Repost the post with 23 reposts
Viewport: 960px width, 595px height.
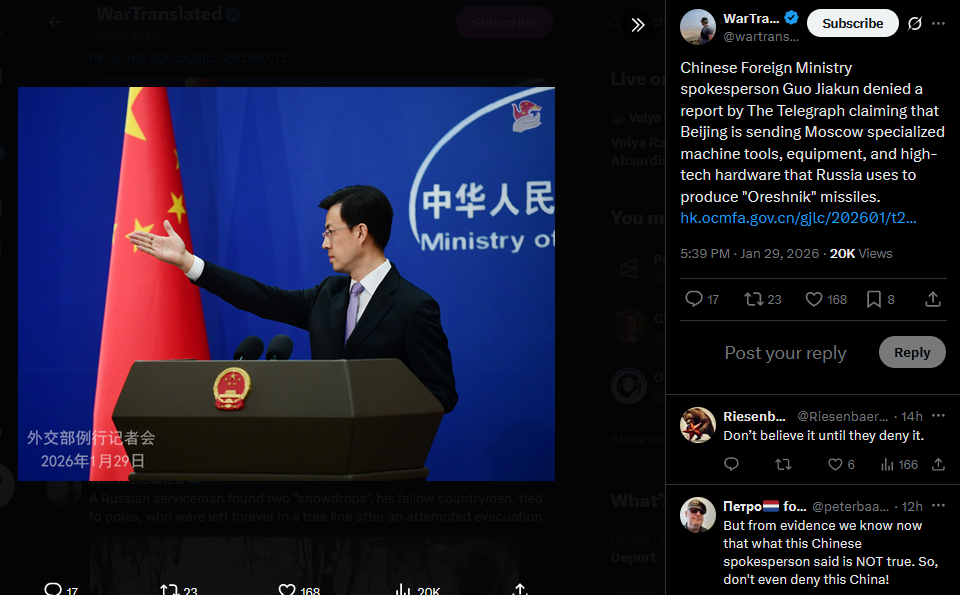tap(763, 299)
